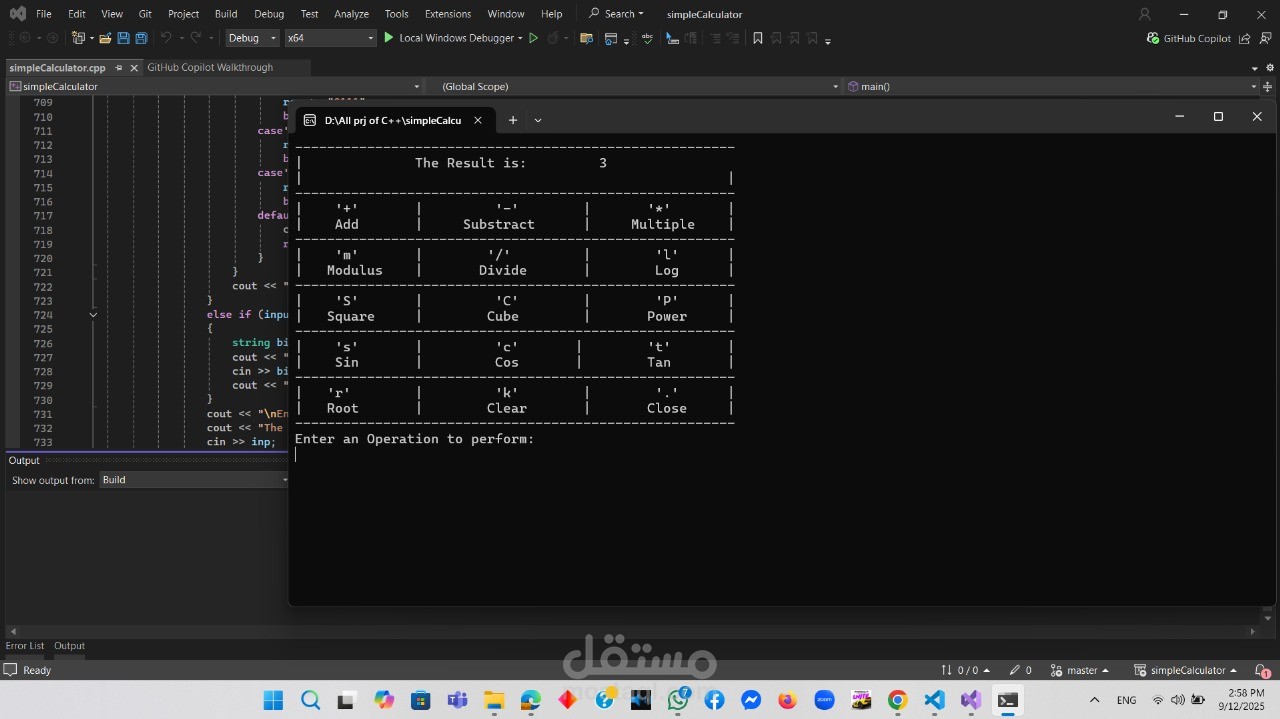Open Microsoft Teams from the taskbar
This screenshot has width=1280, height=719.
[457, 700]
